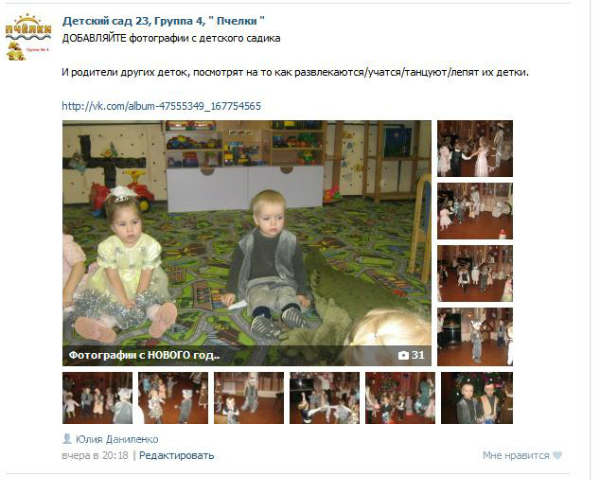
Task: Open album title Фотографии с НОВОГО год..
Action: (x=144, y=355)
